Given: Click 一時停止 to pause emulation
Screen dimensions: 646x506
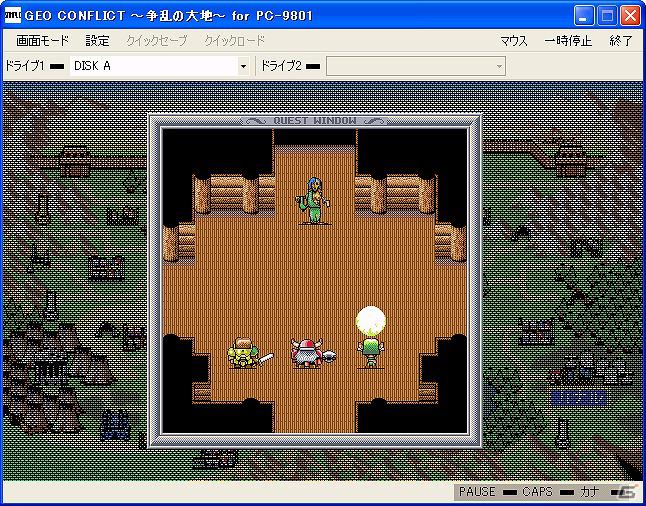Looking at the screenshot, I should [568, 41].
